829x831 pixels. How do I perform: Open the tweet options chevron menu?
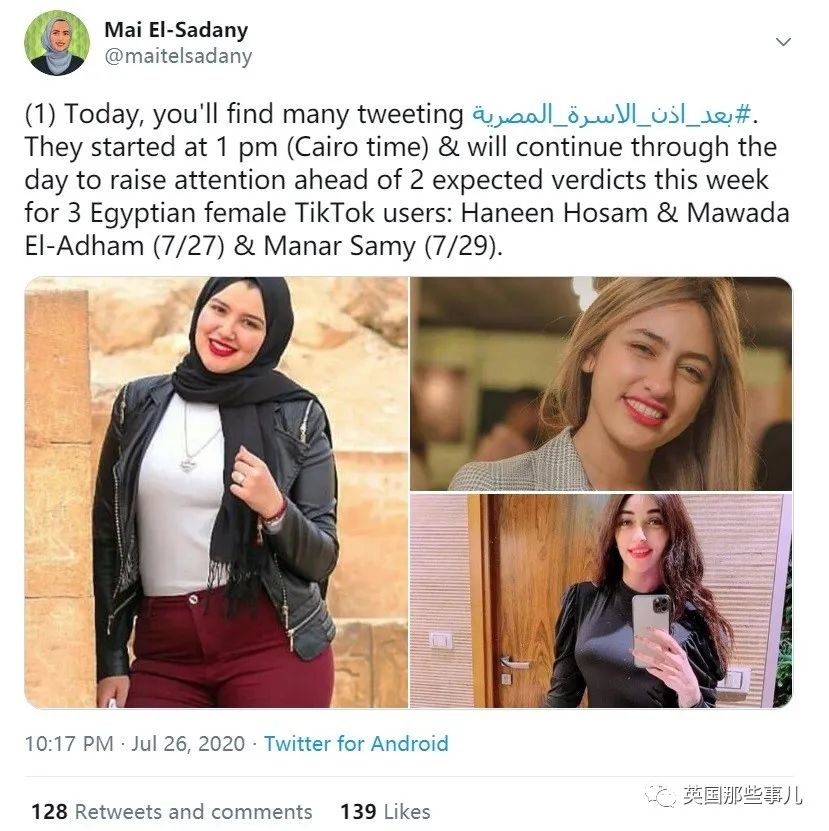coord(783,41)
